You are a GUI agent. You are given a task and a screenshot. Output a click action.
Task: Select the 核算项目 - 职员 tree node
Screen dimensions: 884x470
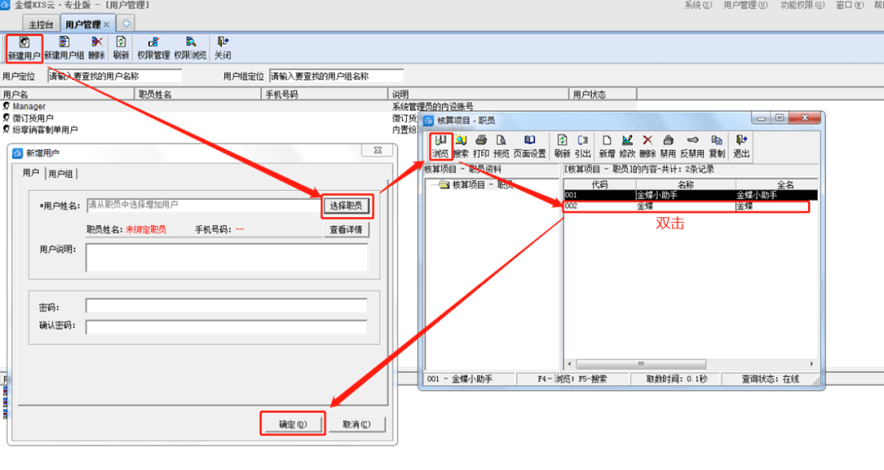point(476,185)
